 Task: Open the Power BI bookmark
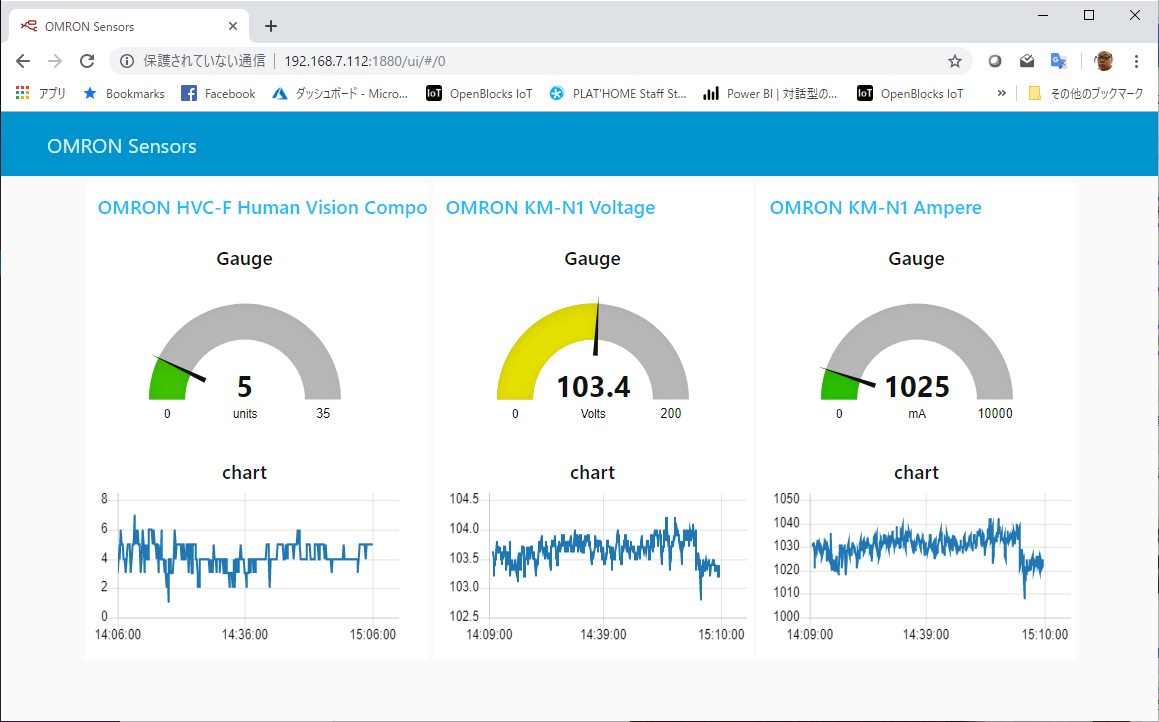[770, 93]
